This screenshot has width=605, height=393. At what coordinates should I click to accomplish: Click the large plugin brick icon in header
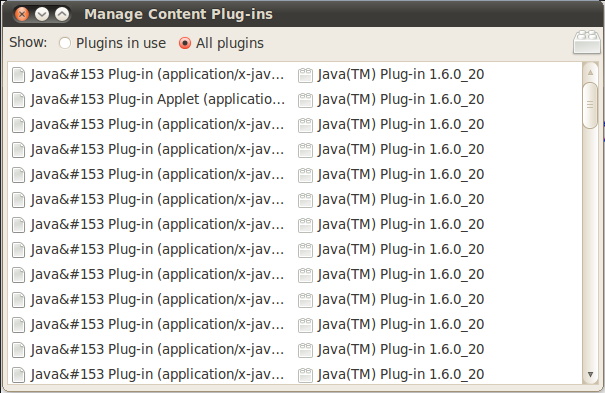pyautogui.click(x=586, y=42)
